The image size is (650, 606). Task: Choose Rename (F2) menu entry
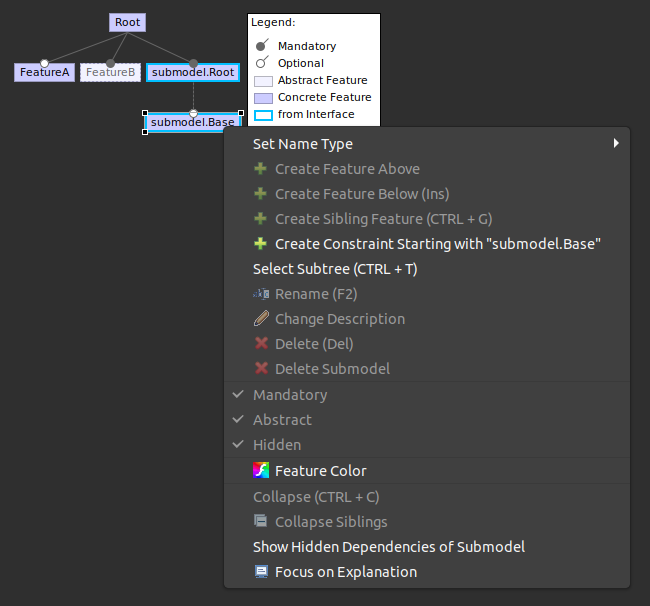click(427, 294)
